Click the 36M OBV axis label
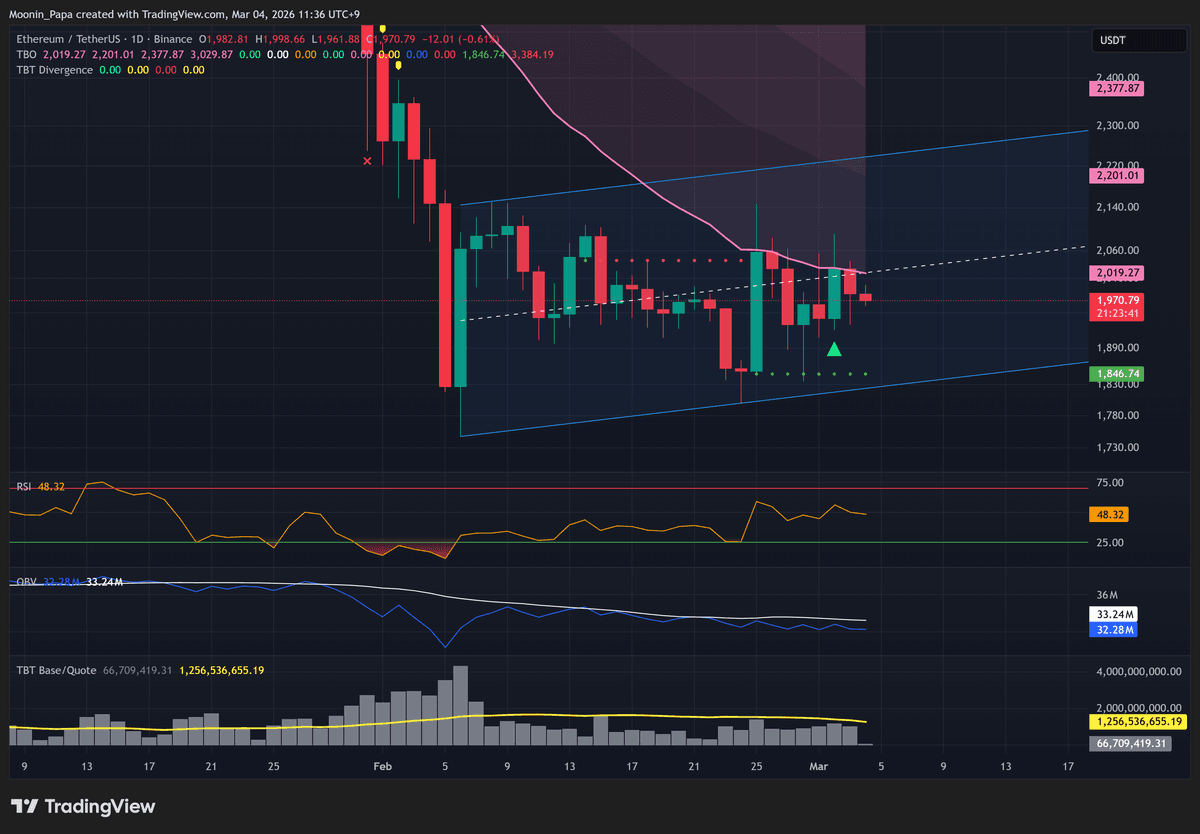The width and height of the screenshot is (1200, 834). coord(1106,595)
